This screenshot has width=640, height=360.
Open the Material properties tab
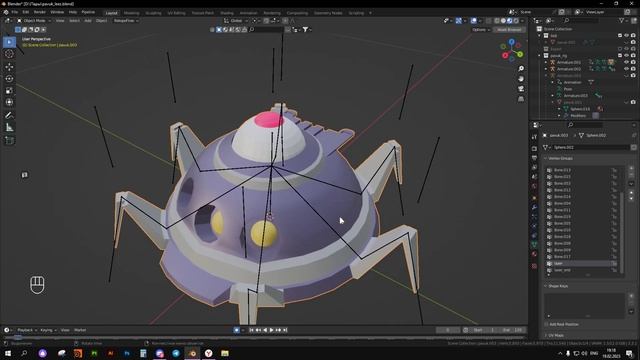point(534,254)
